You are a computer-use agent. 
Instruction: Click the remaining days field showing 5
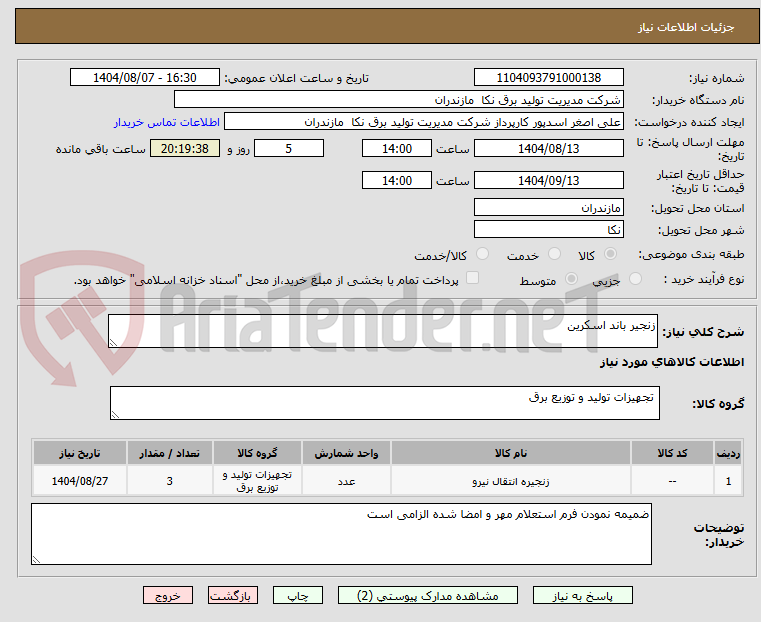[289, 148]
